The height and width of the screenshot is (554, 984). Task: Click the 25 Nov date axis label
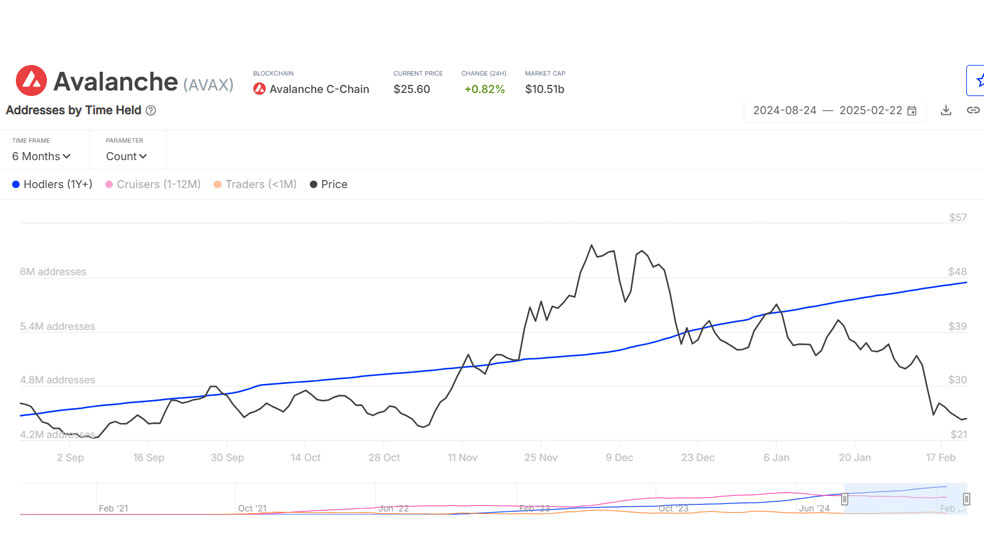pyautogui.click(x=541, y=458)
